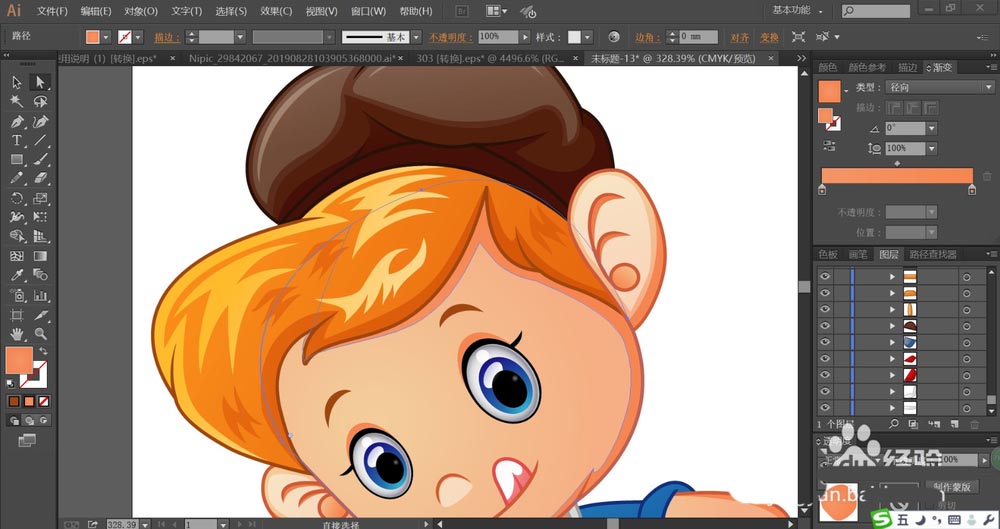Select the Paintbrush tool
Viewport: 1000px width, 529px height.
click(x=40, y=160)
